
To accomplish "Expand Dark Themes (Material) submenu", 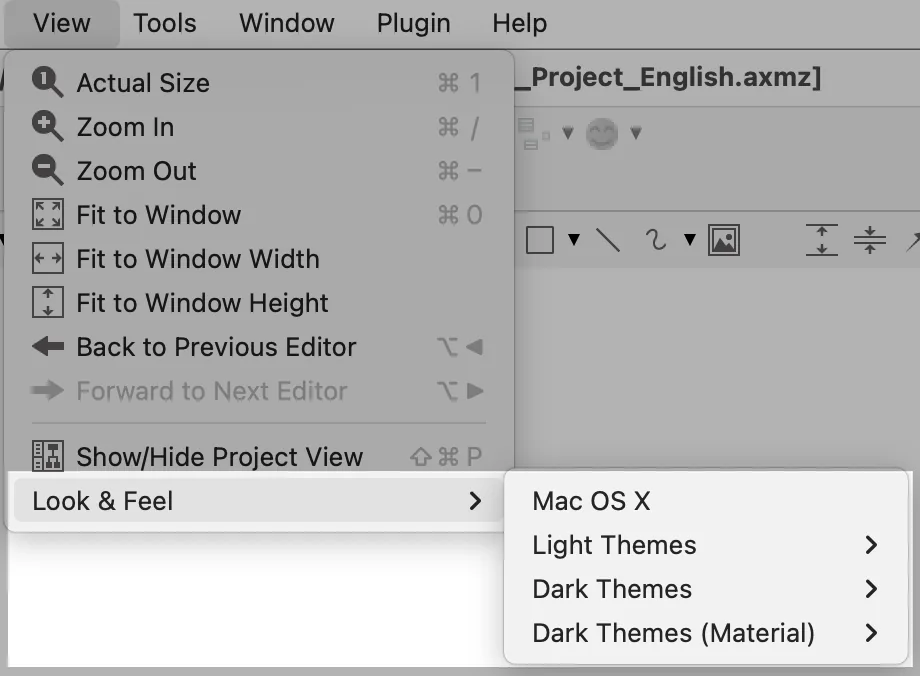I will click(x=706, y=633).
